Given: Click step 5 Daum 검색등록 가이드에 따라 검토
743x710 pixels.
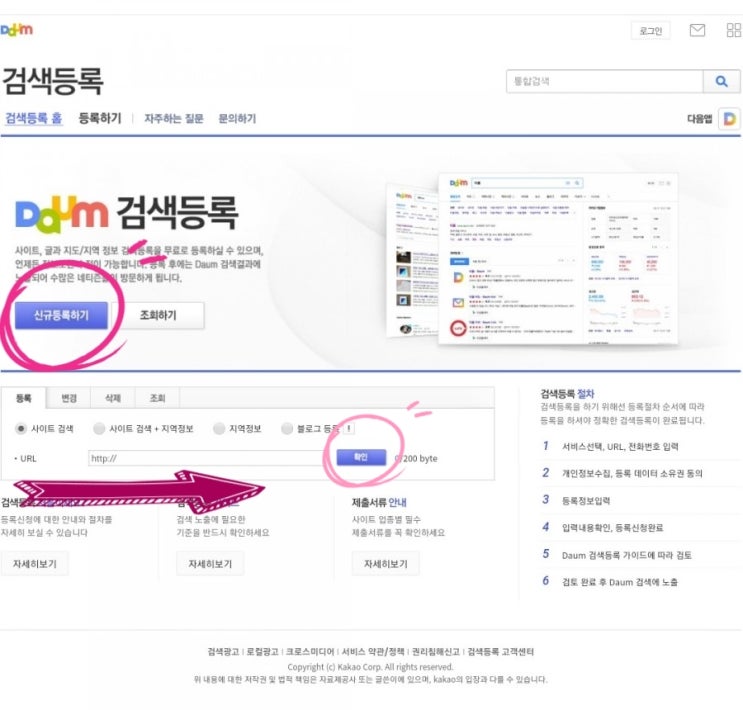Looking at the screenshot, I should tap(626, 555).
